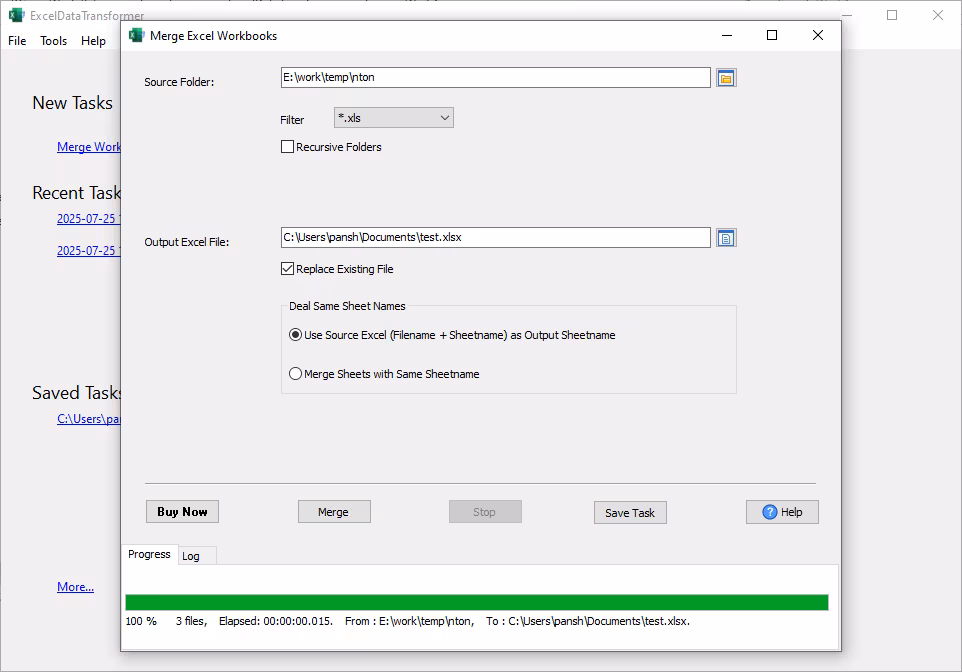This screenshot has width=962, height=672.
Task: Select Use Source Excel as Output Sheetname option
Action: (297, 334)
